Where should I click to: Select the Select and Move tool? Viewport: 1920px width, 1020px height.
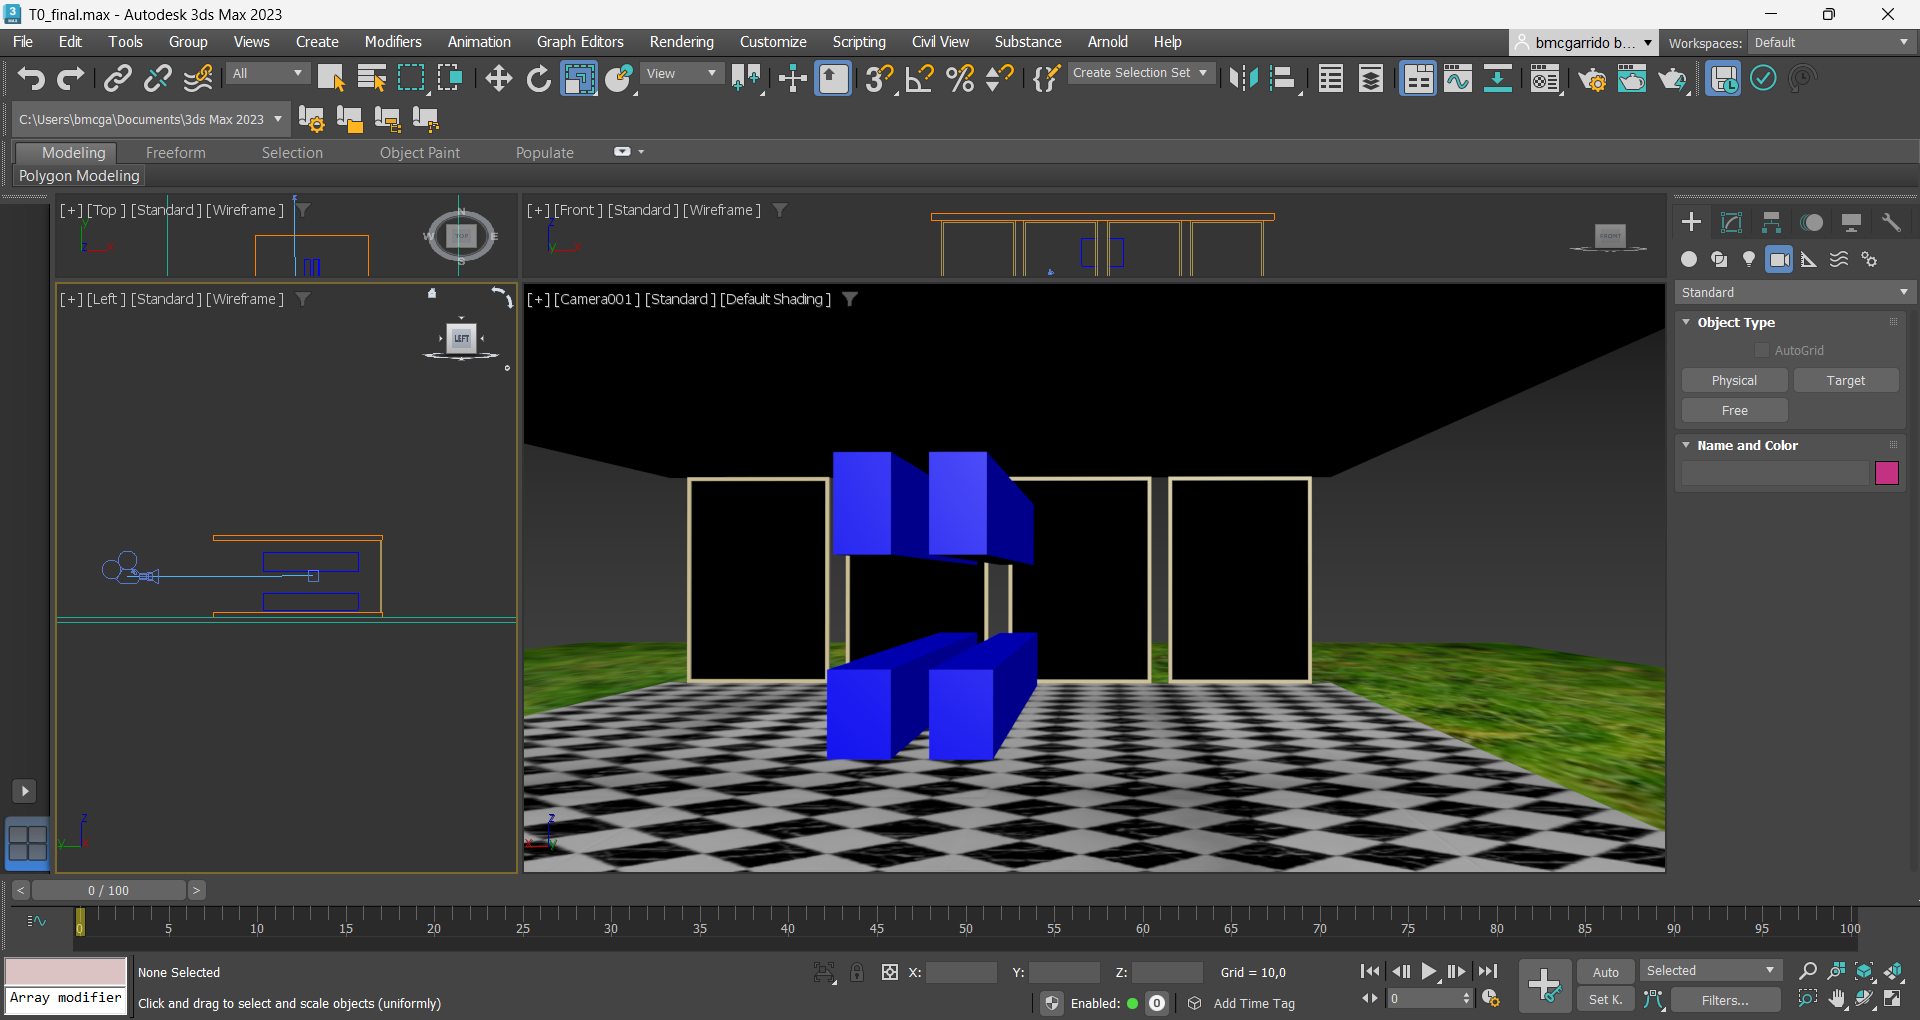tap(498, 78)
